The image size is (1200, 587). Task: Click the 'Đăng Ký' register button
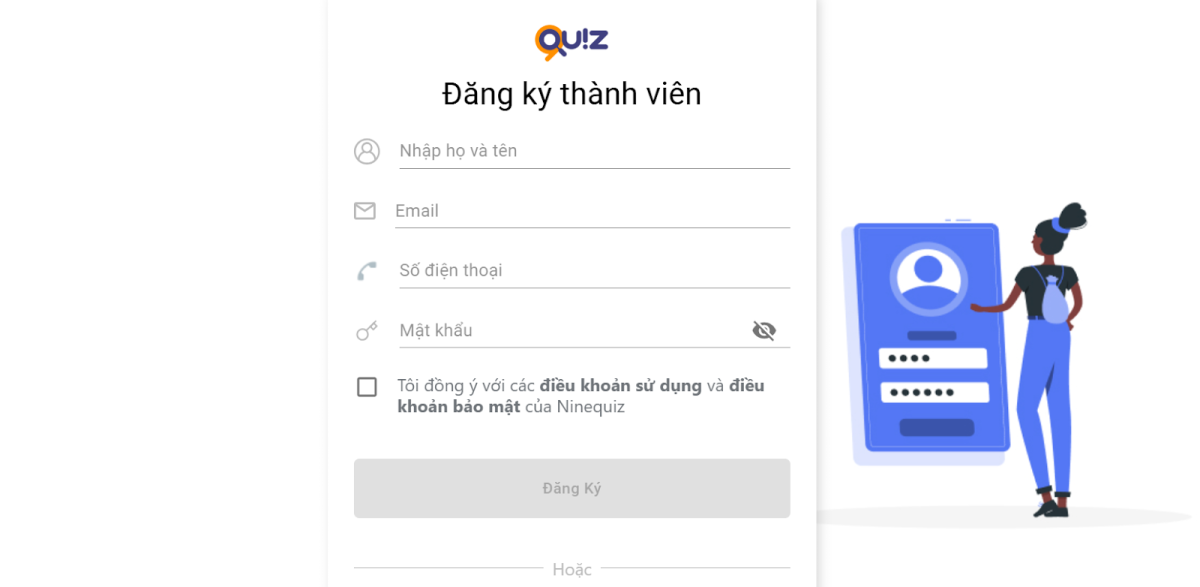pos(572,488)
